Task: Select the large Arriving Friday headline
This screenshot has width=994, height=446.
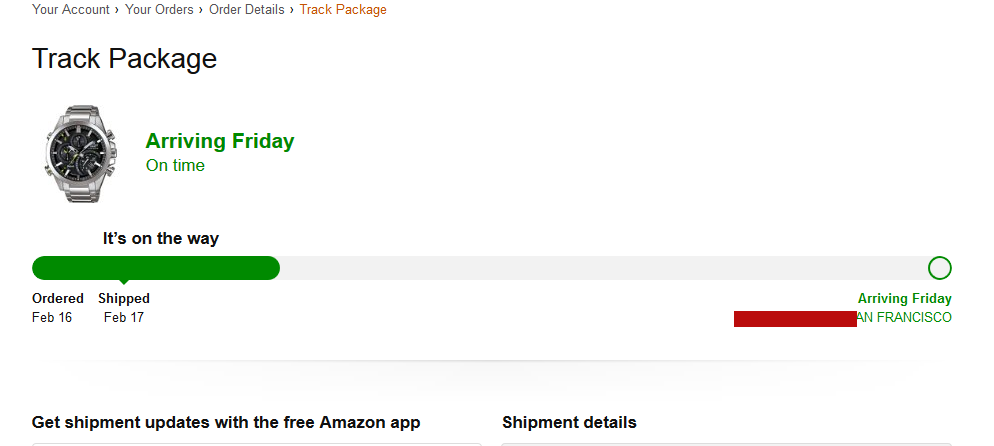Action: point(220,141)
